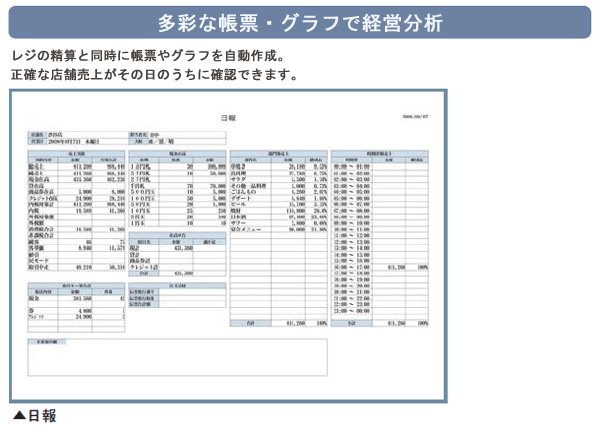Image resolution: width=600 pixels, height=434 pixels.
Task: Click the 日報 title inside the report
Action: (228, 118)
